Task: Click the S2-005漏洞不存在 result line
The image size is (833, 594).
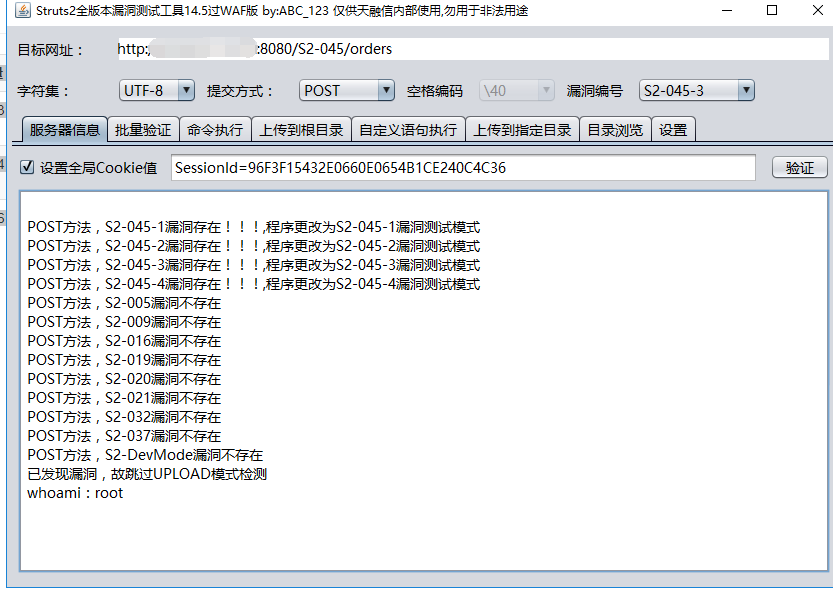Action: coord(124,303)
